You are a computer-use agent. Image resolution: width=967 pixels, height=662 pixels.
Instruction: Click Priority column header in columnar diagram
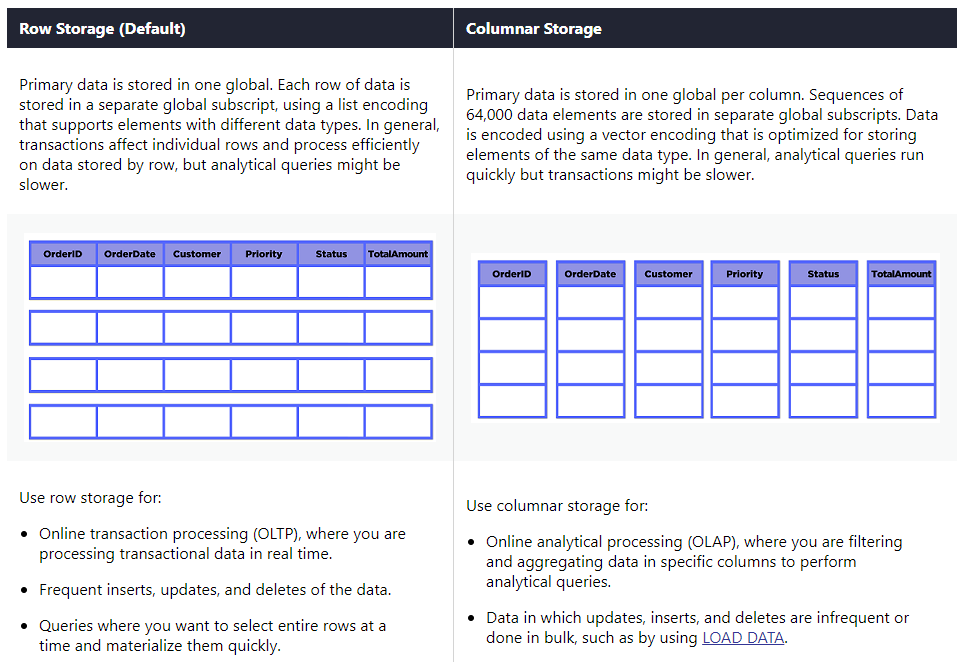(745, 274)
